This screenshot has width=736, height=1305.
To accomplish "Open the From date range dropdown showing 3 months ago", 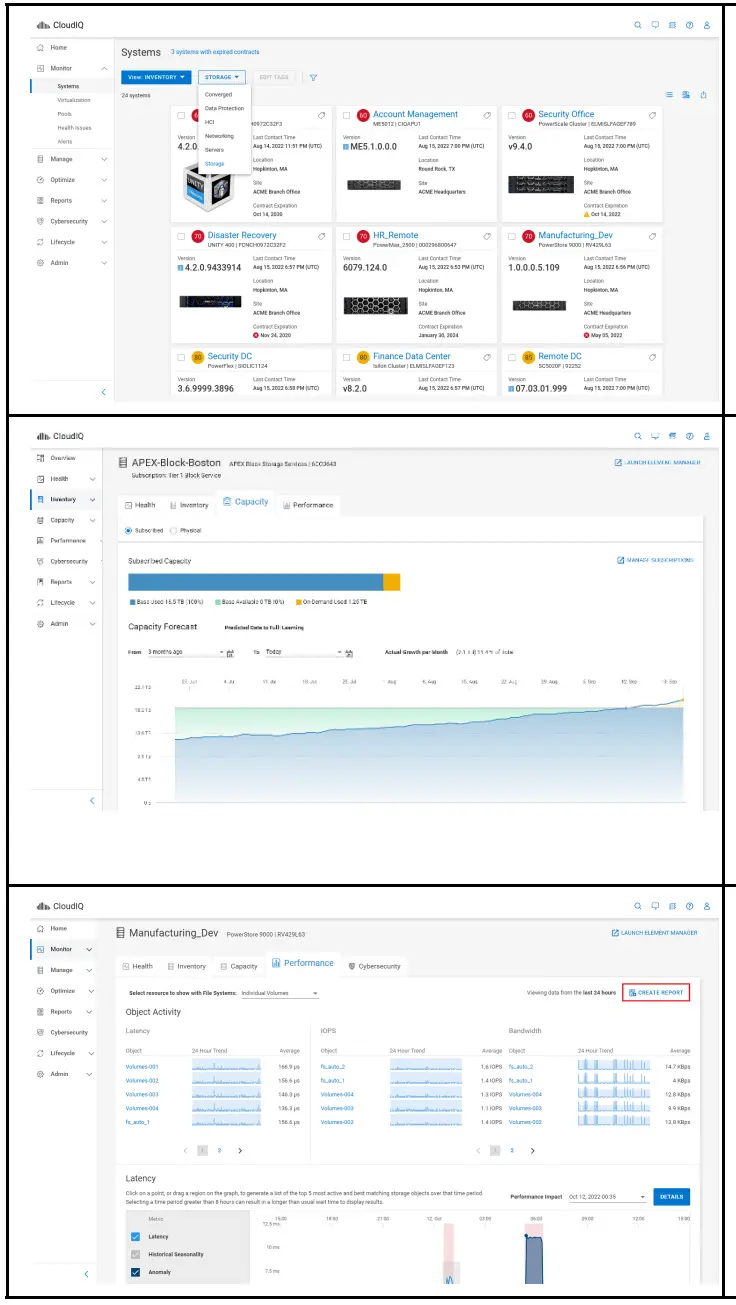I will coord(186,652).
